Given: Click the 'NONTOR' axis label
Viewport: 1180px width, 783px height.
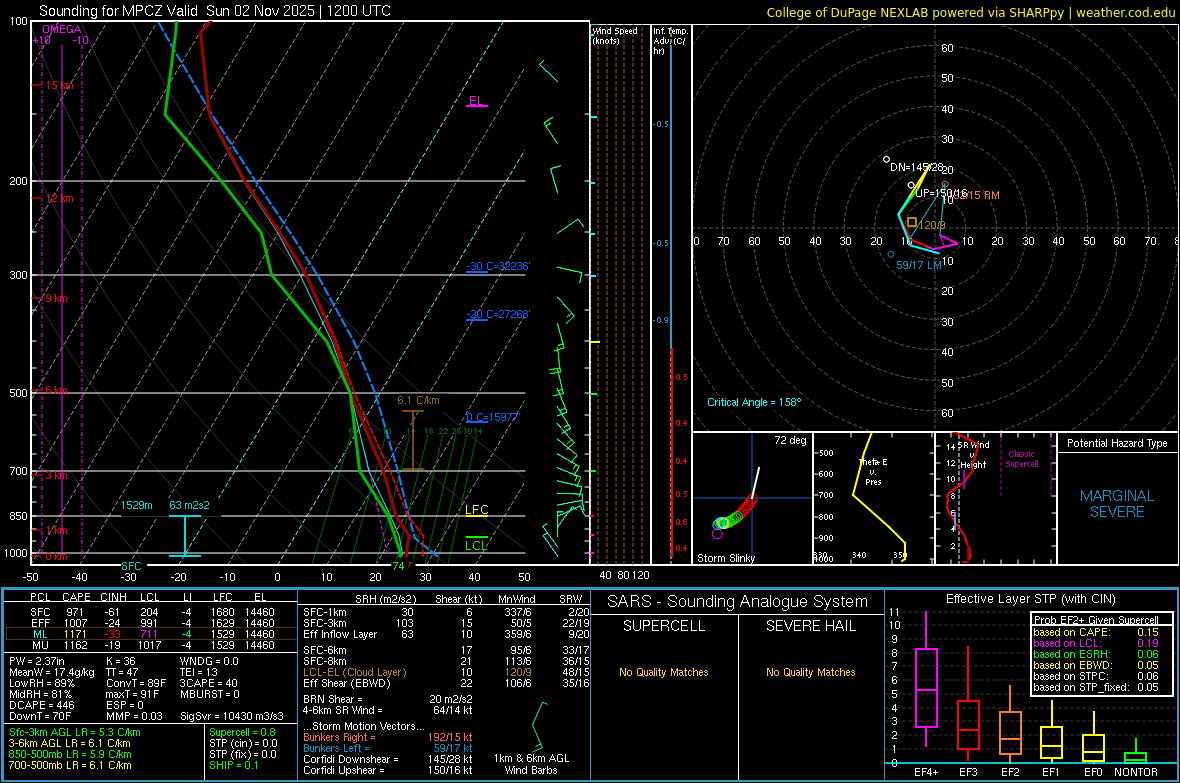Looking at the screenshot, I should coord(1136,772).
